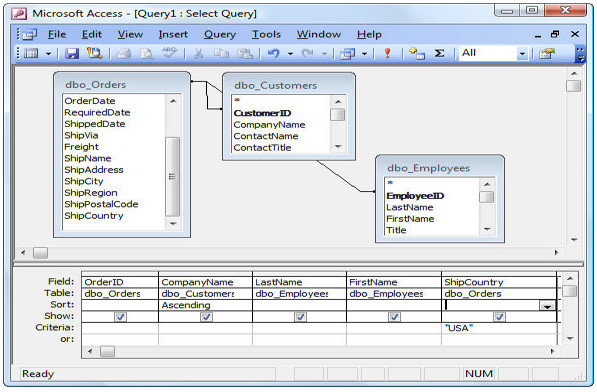This screenshot has height=392, width=597.
Task: Click scroll-up arrow in dbo_Orders list
Action: coord(173,101)
